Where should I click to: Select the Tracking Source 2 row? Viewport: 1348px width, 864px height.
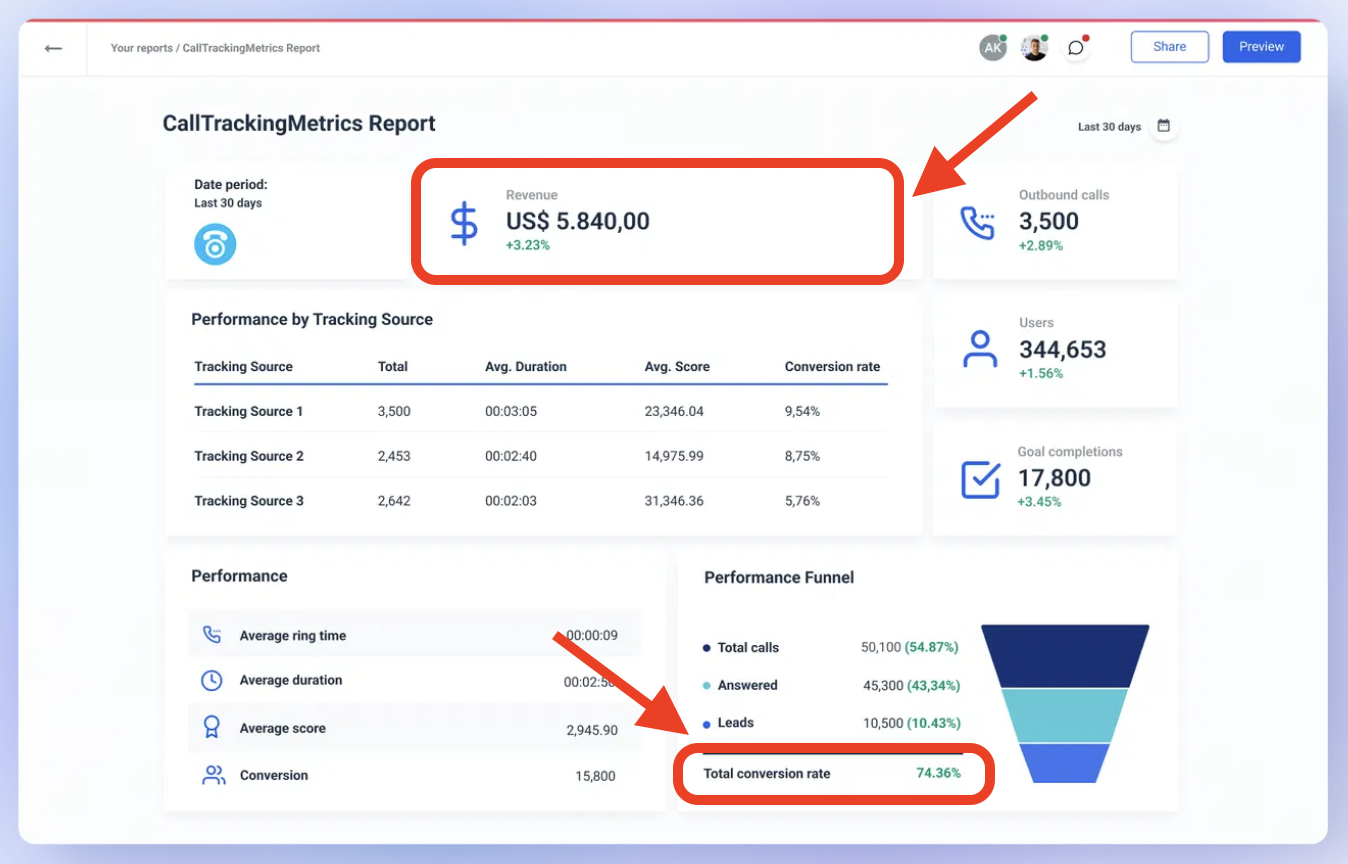540,456
